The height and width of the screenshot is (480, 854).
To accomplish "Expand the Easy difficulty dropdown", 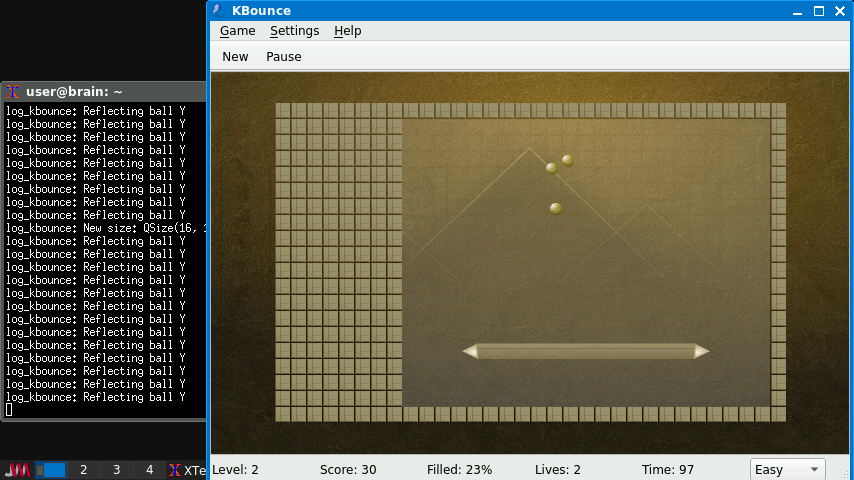I will (x=787, y=469).
